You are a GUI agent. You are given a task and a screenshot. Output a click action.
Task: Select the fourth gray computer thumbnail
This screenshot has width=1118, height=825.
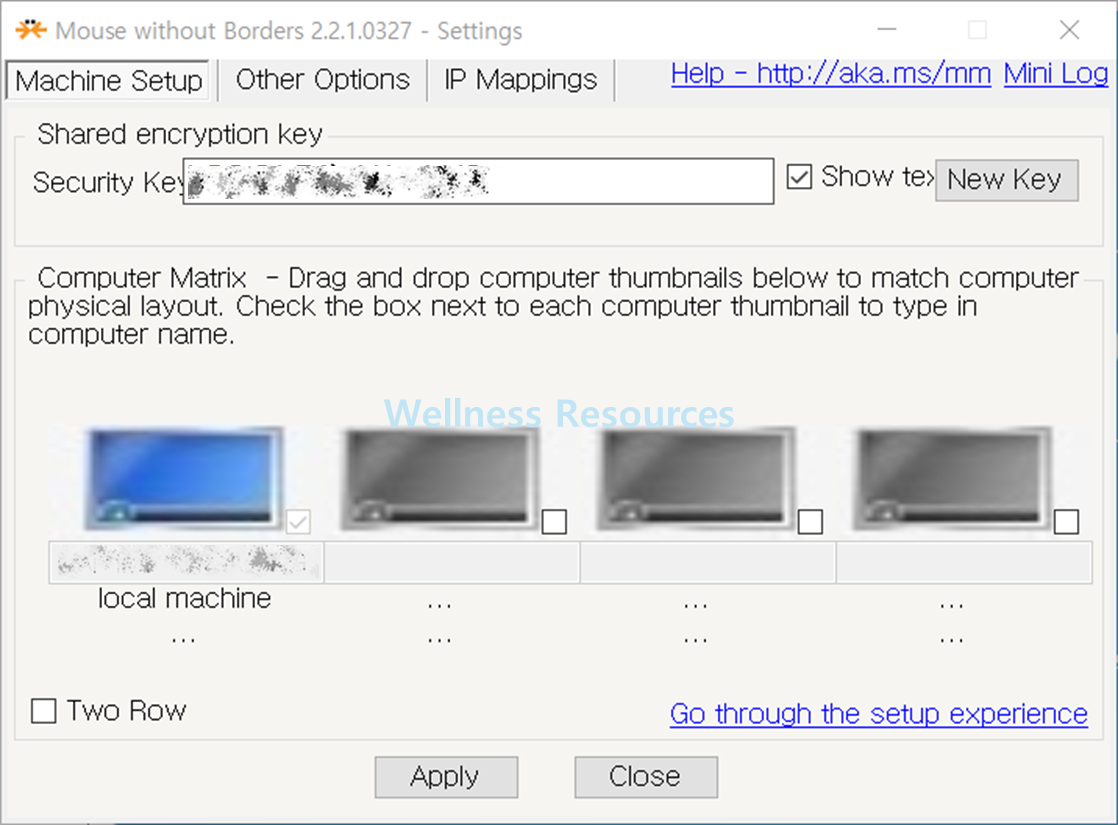[x=952, y=478]
